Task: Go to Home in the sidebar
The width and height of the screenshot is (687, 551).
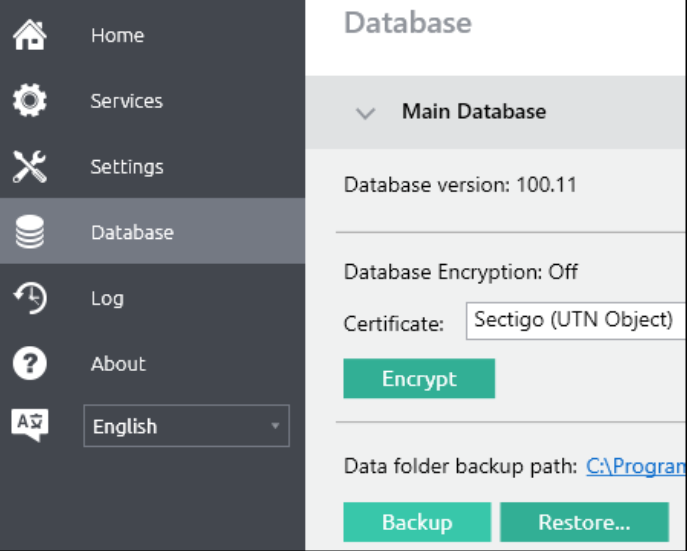Action: click(x=117, y=35)
